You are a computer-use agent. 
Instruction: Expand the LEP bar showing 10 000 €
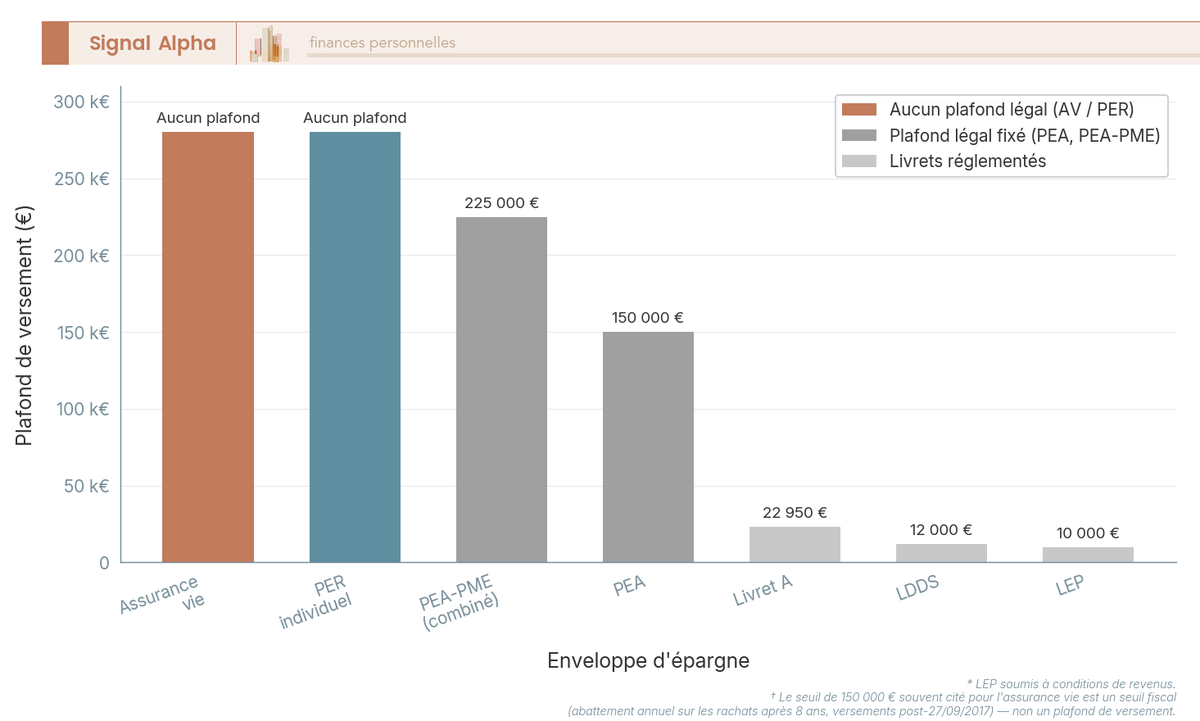click(1089, 554)
